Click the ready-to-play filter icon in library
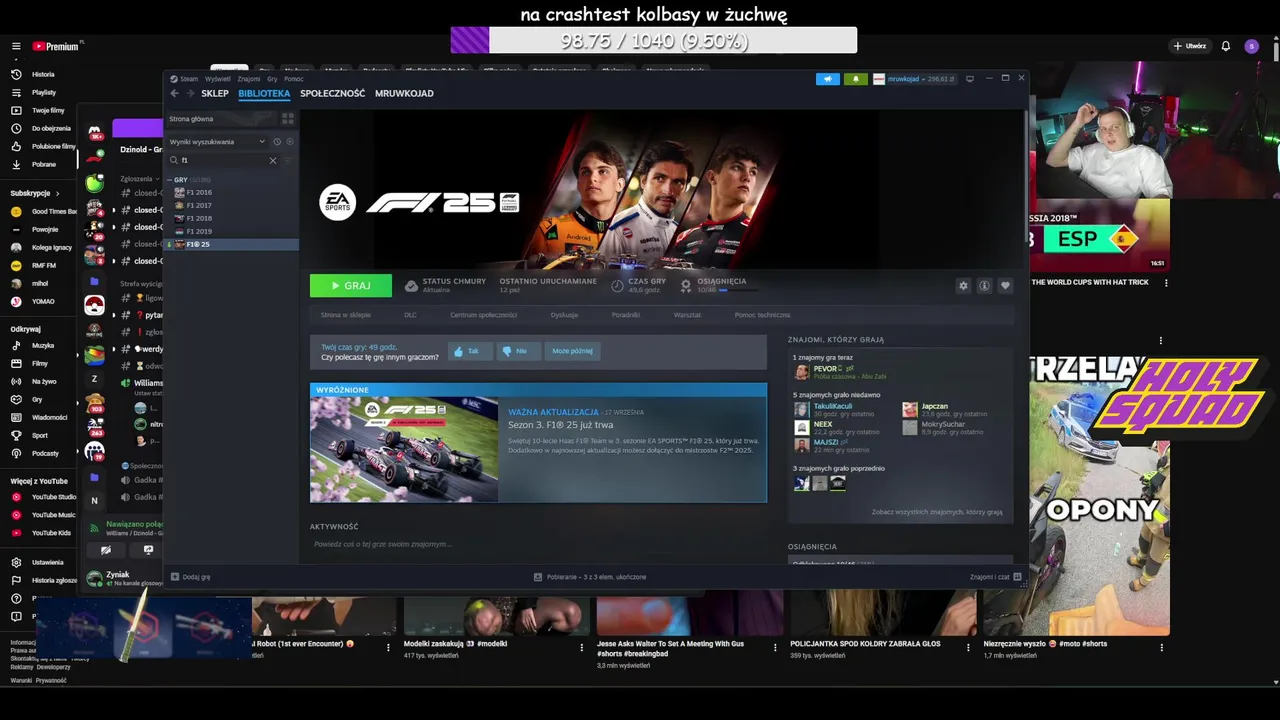Viewport: 1280px width, 720px height. (289, 142)
